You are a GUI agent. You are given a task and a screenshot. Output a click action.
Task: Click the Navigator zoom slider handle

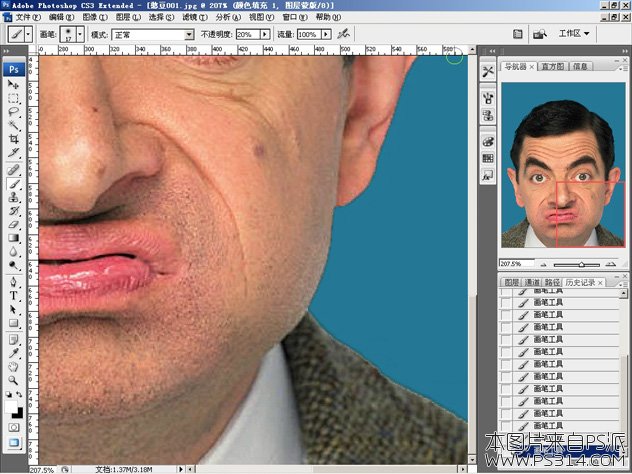click(581, 265)
